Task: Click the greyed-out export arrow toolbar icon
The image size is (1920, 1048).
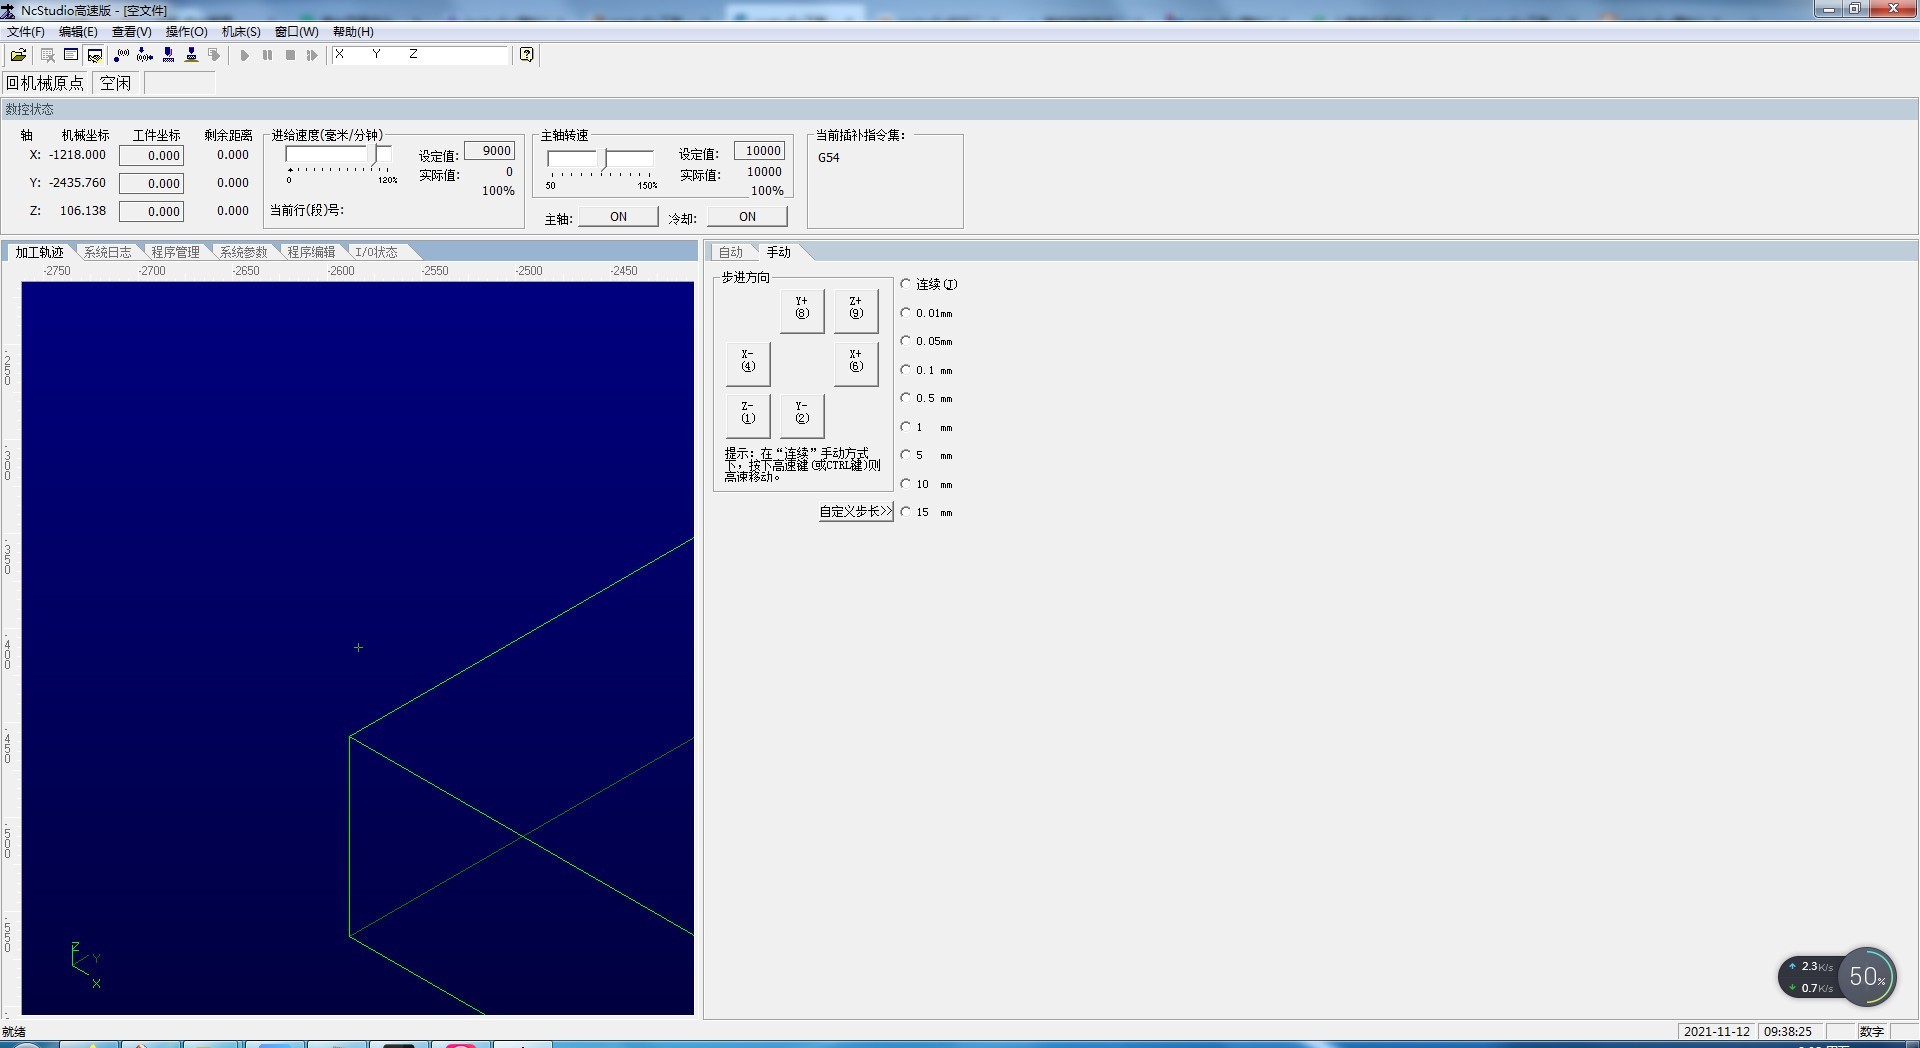Action: point(214,55)
